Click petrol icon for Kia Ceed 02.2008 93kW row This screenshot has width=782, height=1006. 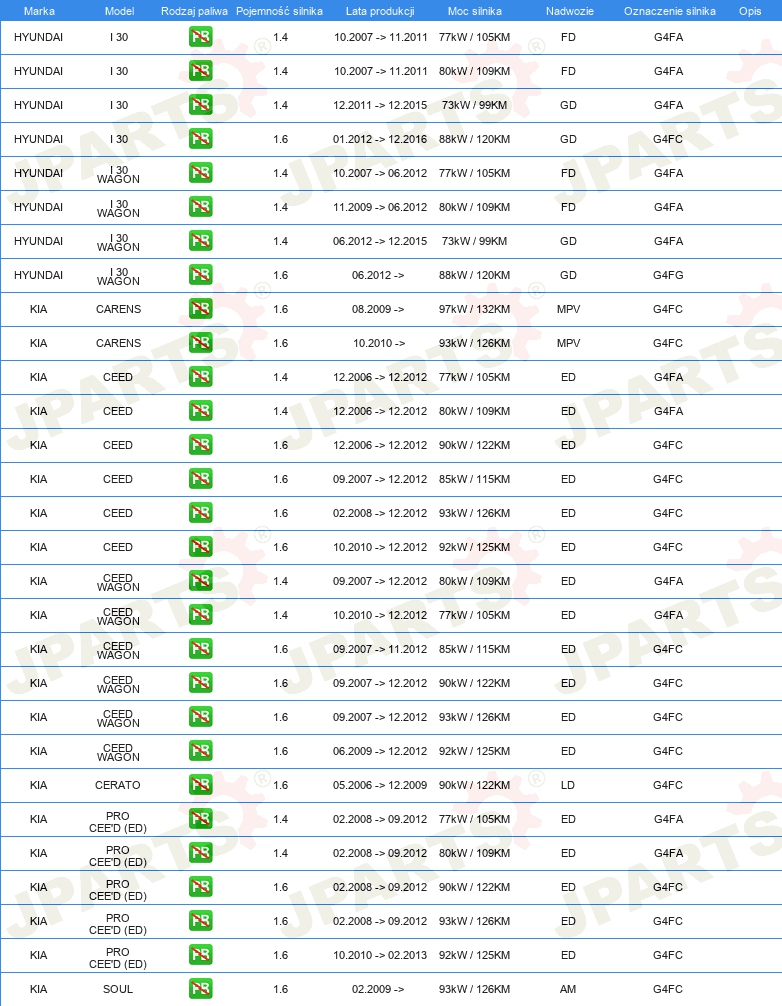click(x=201, y=513)
